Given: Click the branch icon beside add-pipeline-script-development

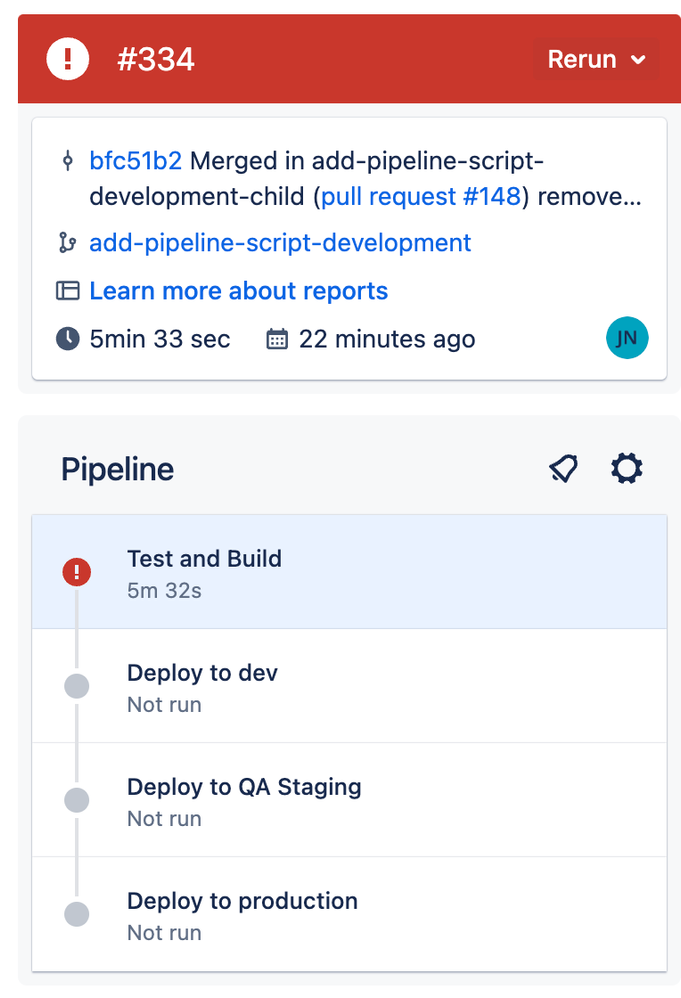Looking at the screenshot, I should tap(68, 243).
